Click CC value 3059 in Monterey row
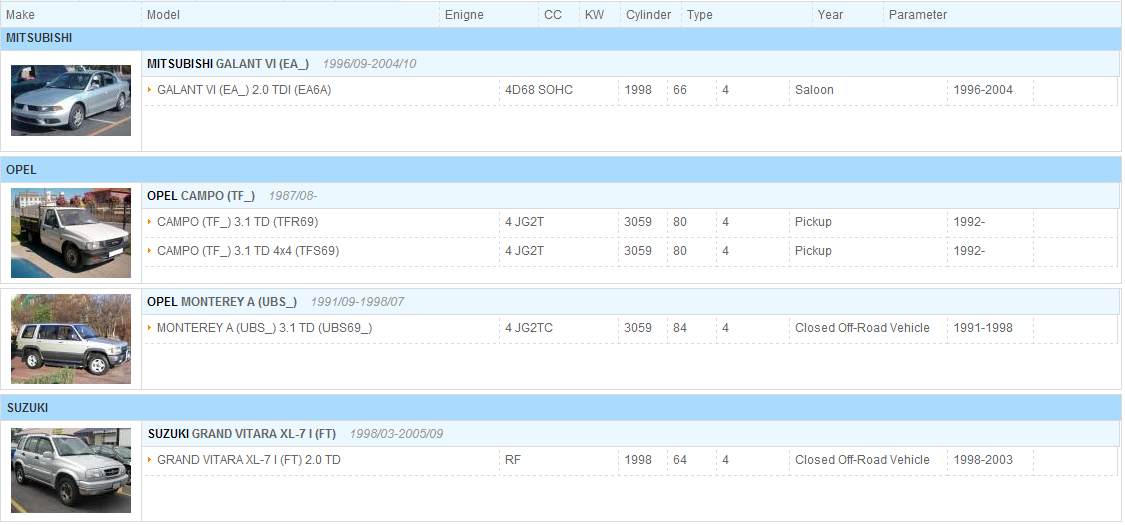The height and width of the screenshot is (525, 1125). point(638,328)
